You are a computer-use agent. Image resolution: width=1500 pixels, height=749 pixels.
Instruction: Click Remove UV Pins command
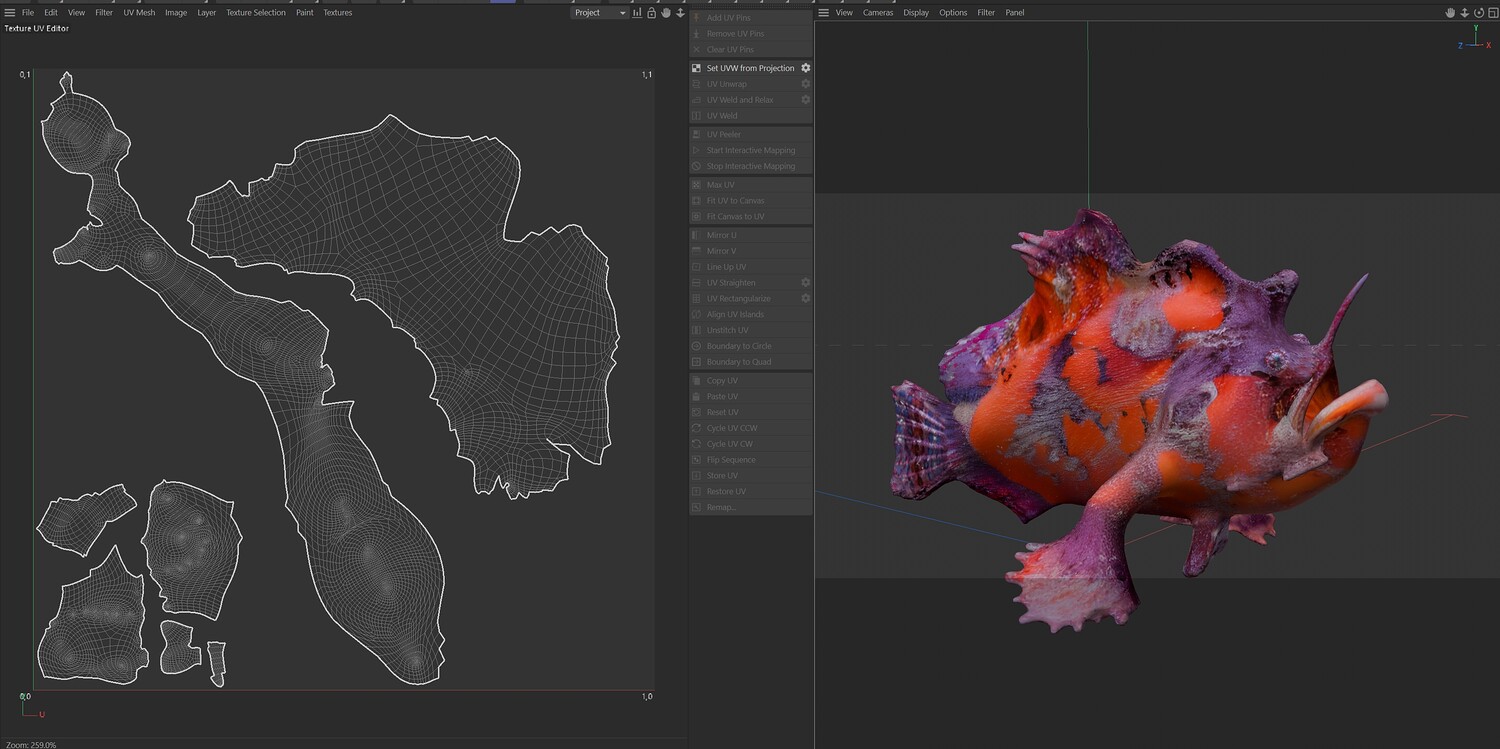751,34
